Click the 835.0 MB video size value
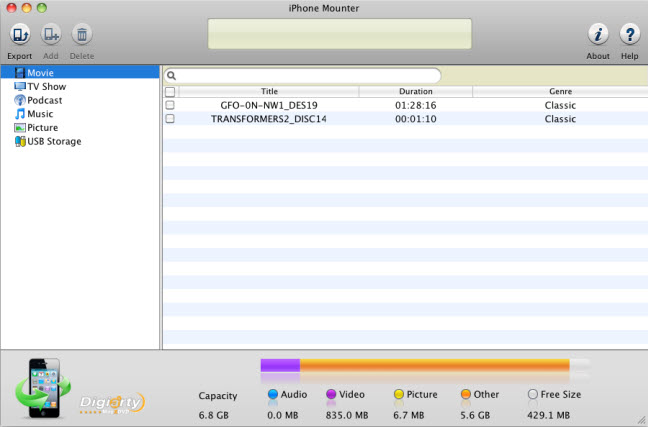 coord(347,415)
